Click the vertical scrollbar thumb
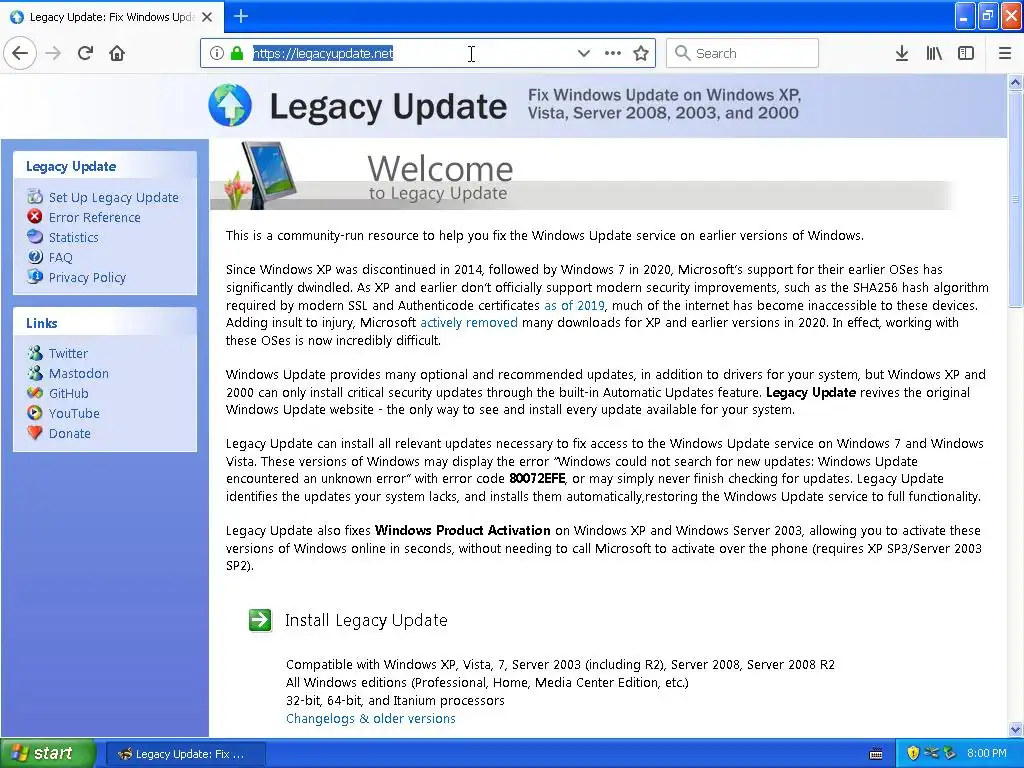 [x=1015, y=199]
